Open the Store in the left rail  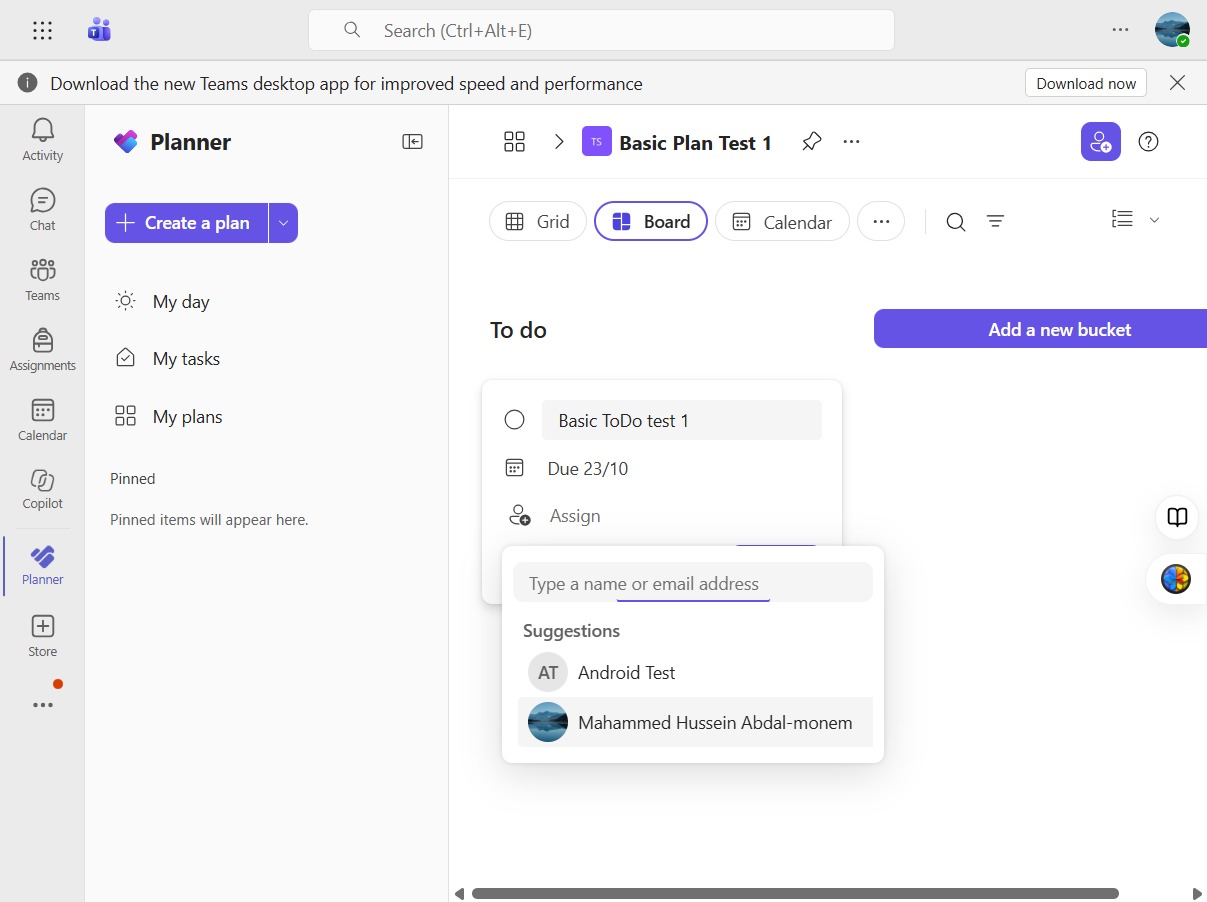42,636
